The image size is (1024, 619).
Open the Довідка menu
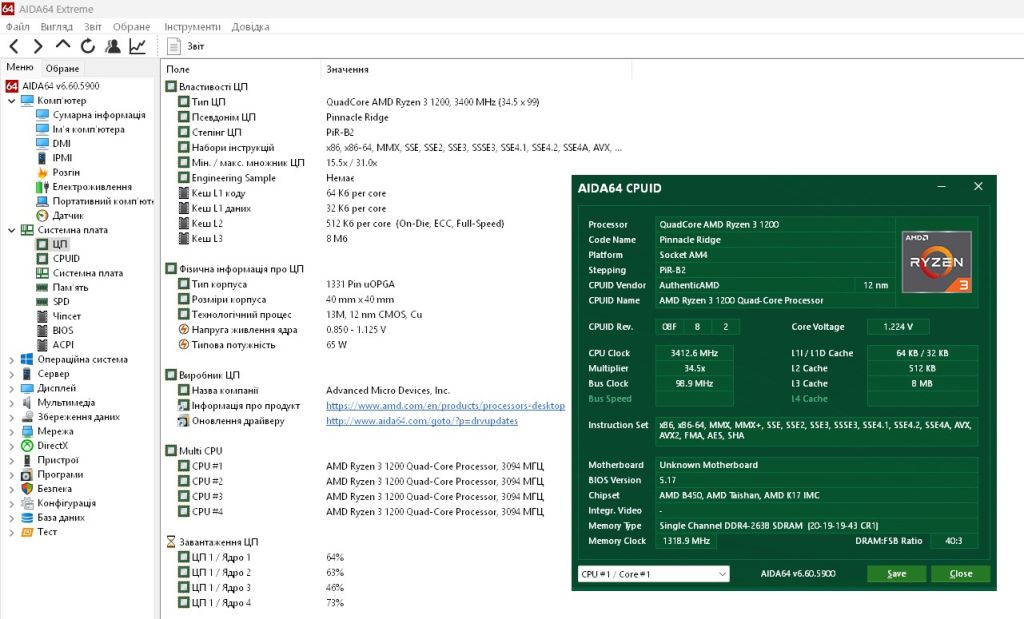(x=250, y=27)
